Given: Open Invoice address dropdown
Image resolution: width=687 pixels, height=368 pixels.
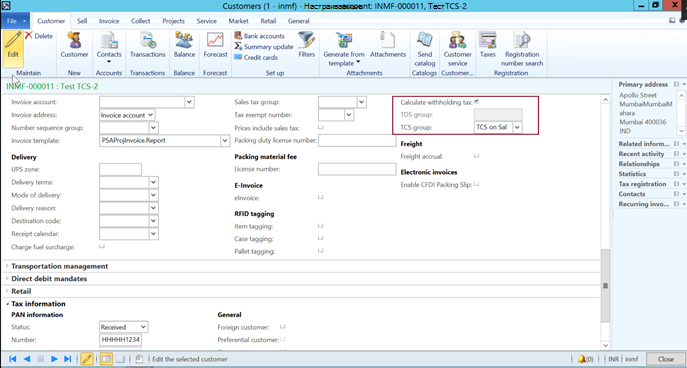Looking at the screenshot, I should [151, 115].
